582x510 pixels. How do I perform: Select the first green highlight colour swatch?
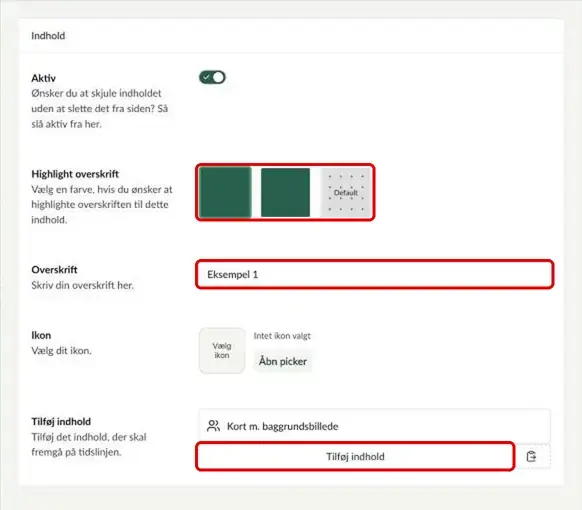pyautogui.click(x=225, y=192)
